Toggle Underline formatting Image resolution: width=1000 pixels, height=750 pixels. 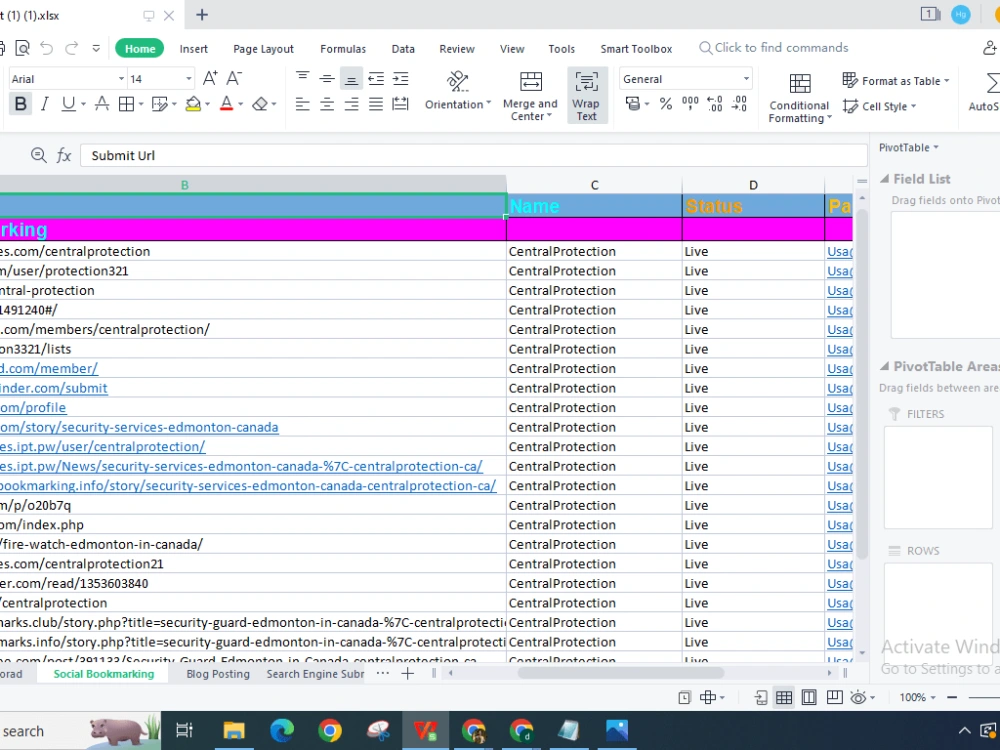(x=68, y=104)
